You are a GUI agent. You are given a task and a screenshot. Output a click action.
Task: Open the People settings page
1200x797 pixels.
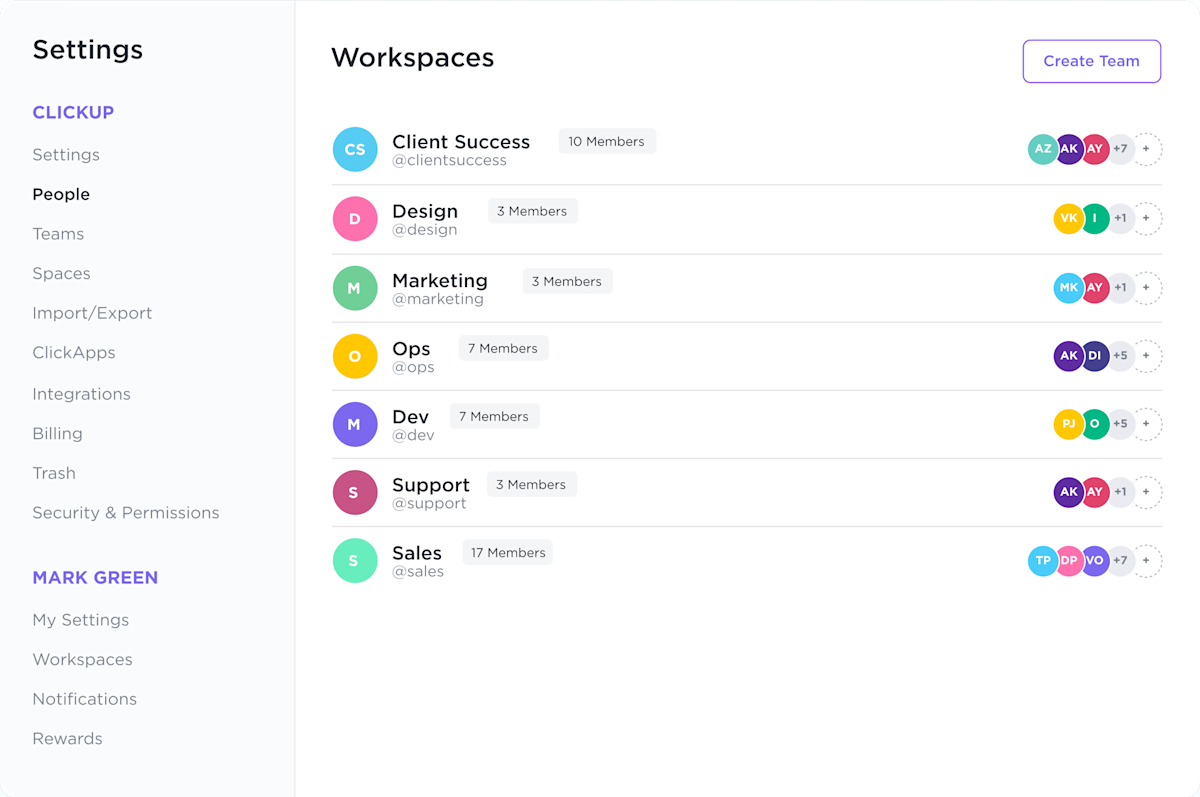(x=61, y=194)
